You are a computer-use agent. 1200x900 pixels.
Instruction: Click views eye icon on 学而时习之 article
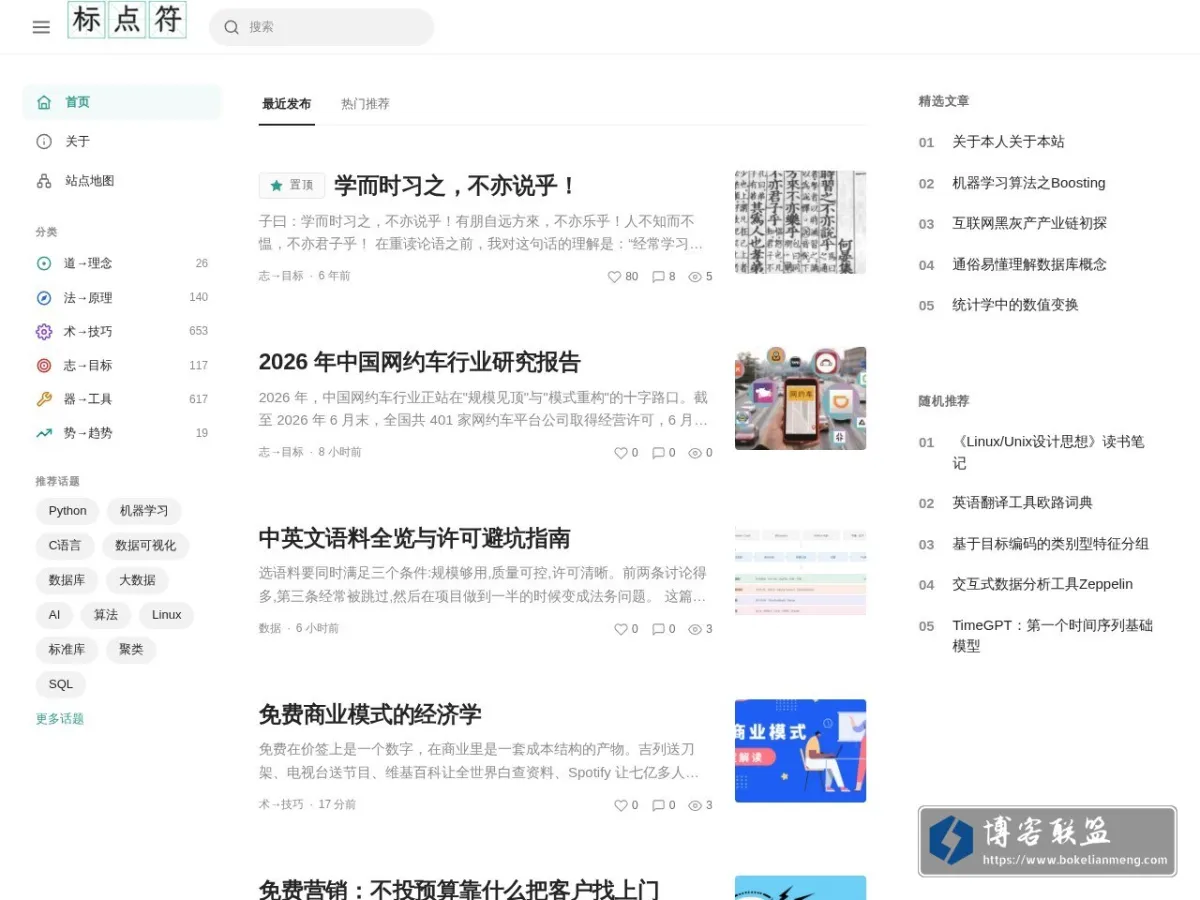click(695, 277)
